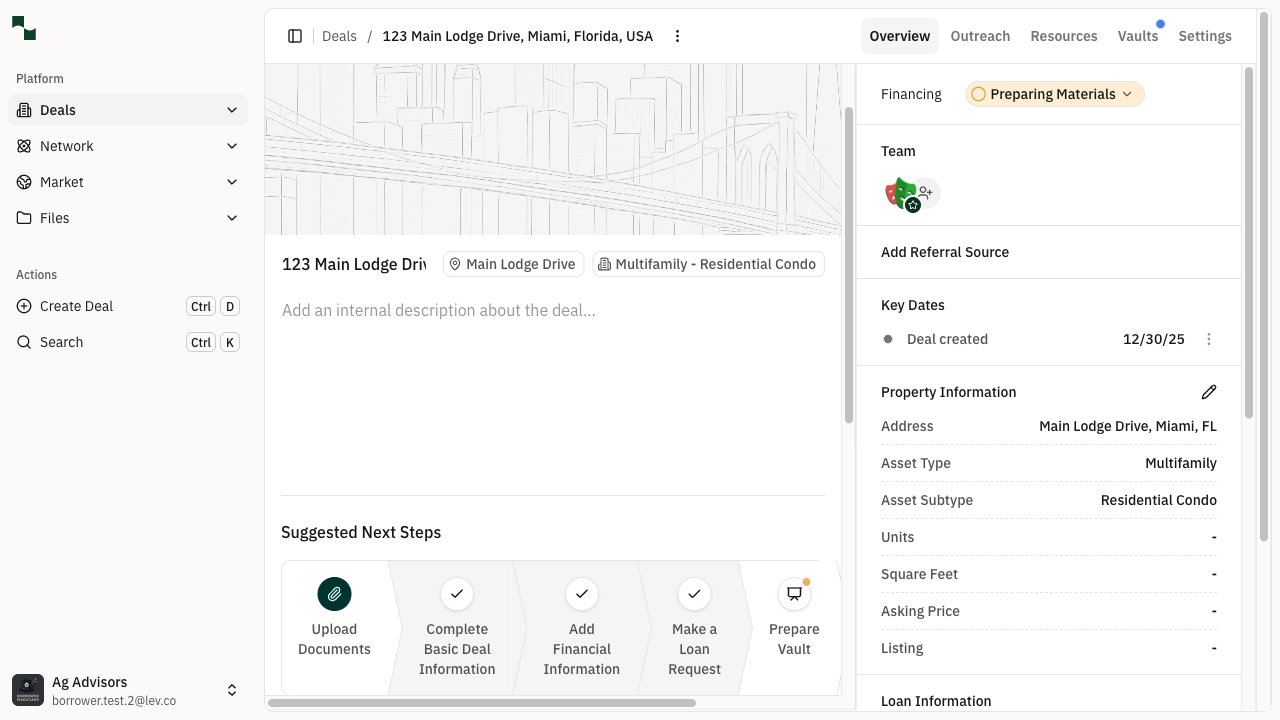The width and height of the screenshot is (1280, 720).
Task: Open Files with the folder icon
Action: pos(23,218)
